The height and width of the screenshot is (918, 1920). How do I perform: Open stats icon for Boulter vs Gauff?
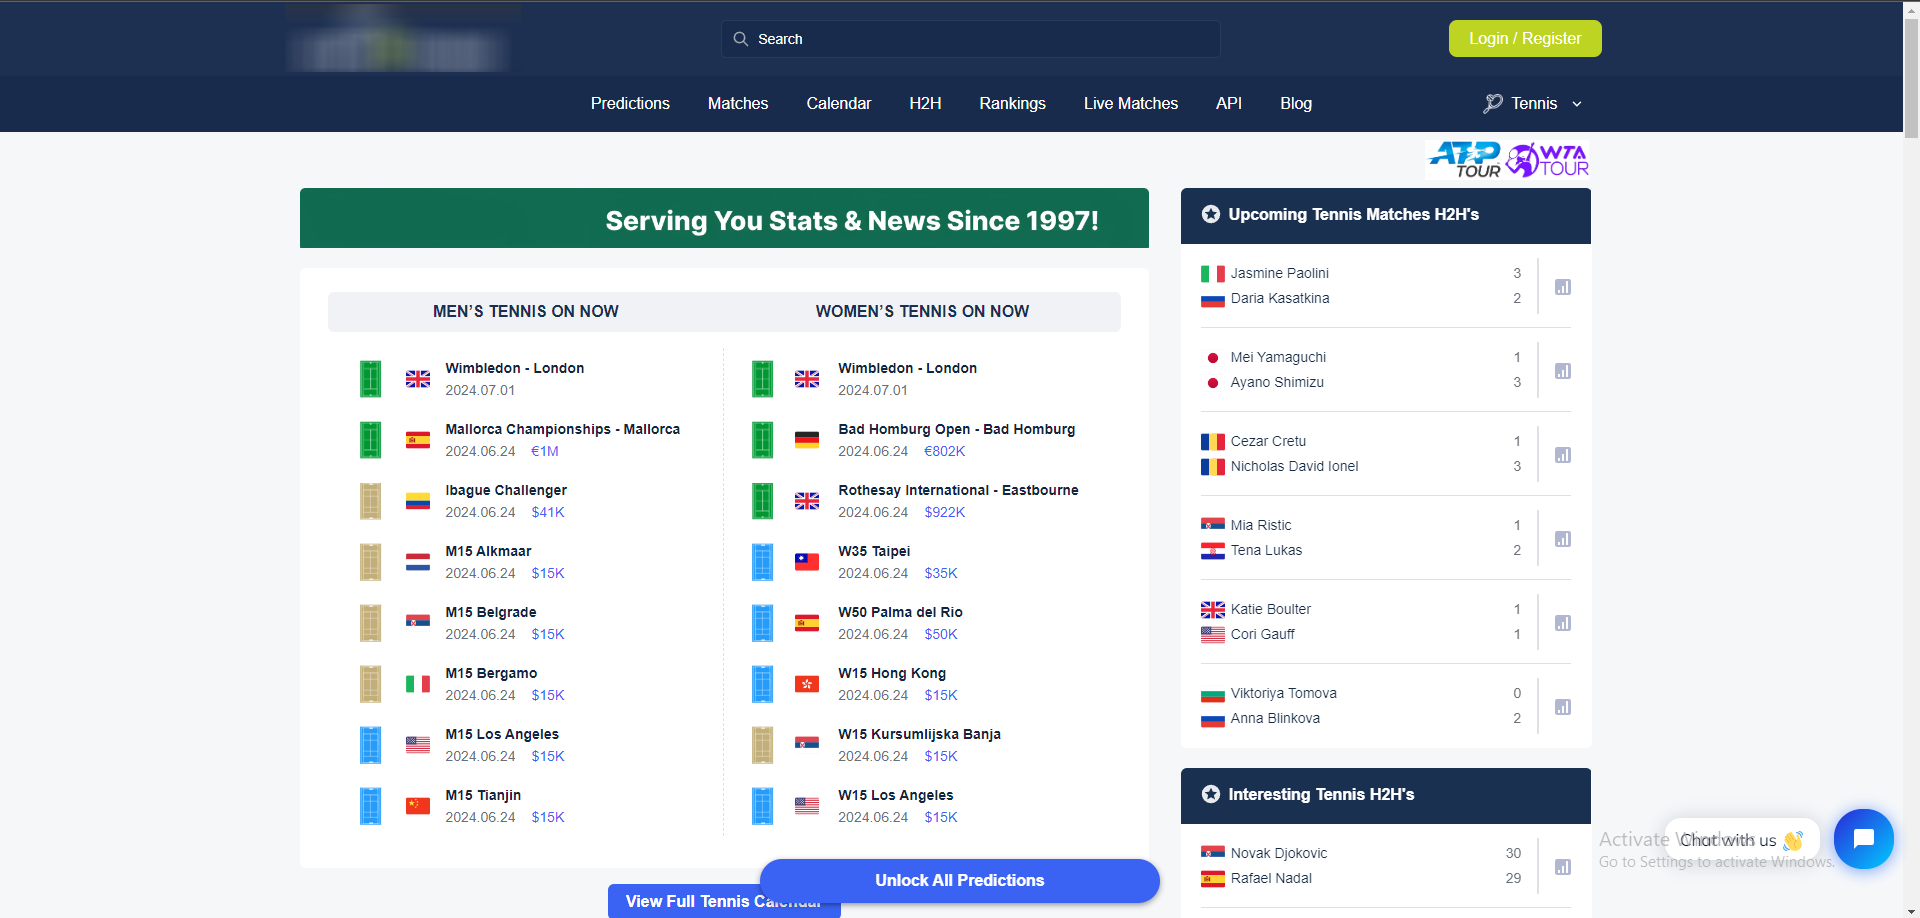point(1563,623)
